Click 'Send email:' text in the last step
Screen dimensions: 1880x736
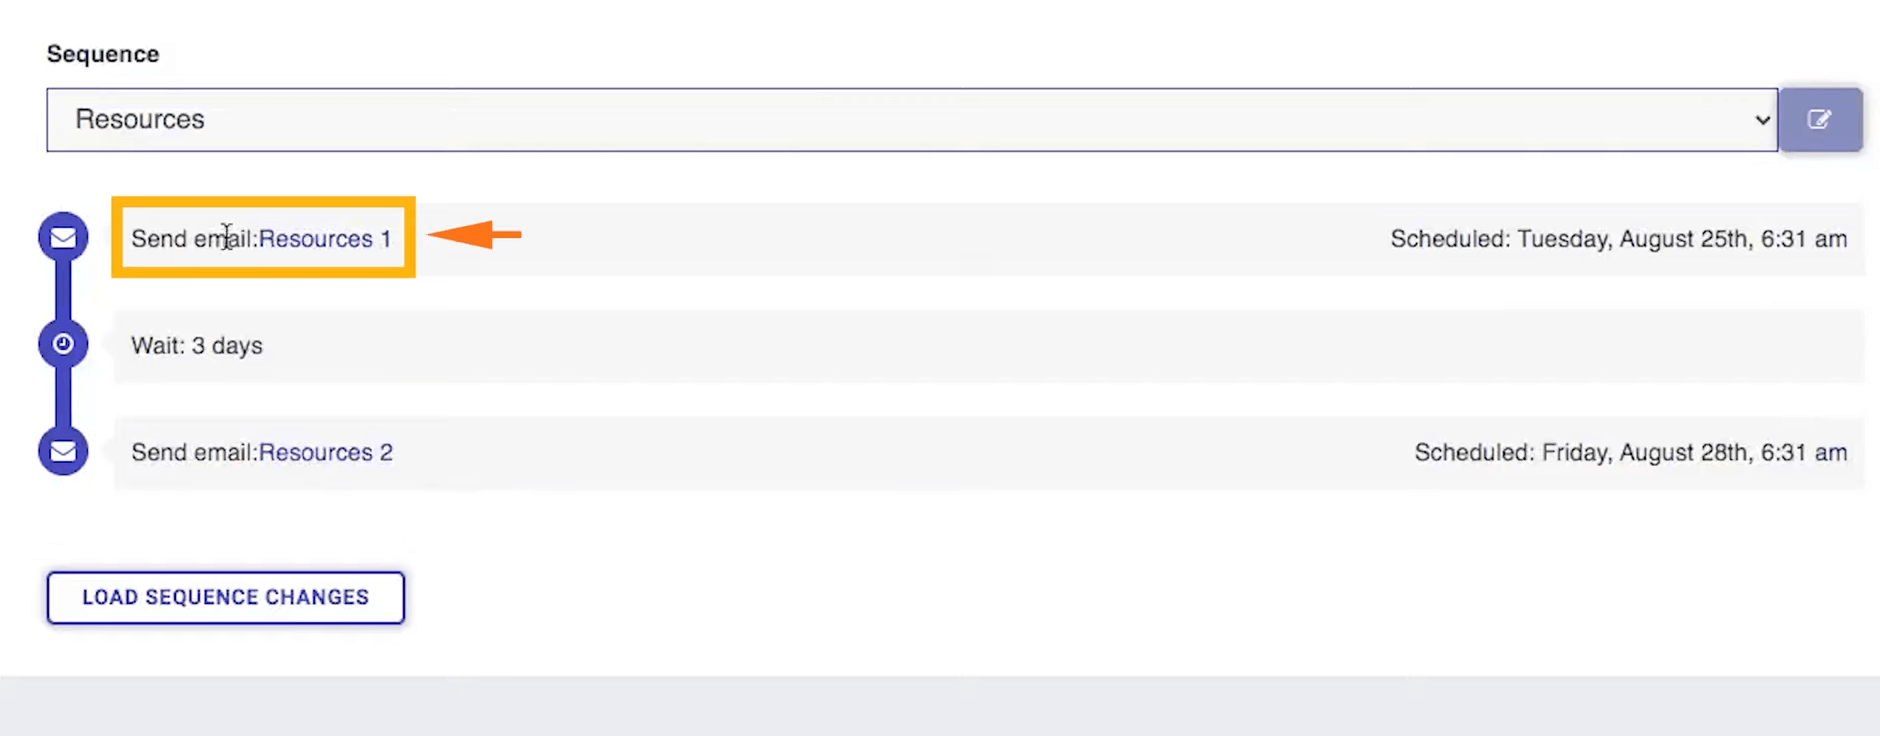coord(195,452)
